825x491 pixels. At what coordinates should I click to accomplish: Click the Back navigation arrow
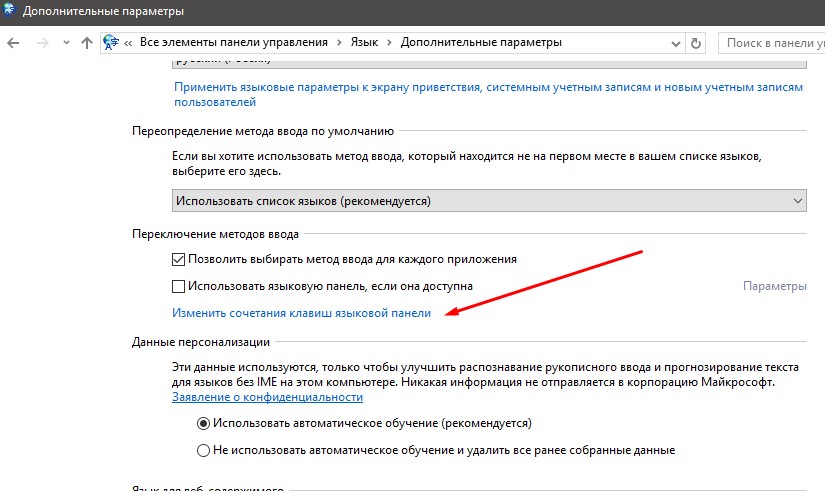(x=14, y=43)
